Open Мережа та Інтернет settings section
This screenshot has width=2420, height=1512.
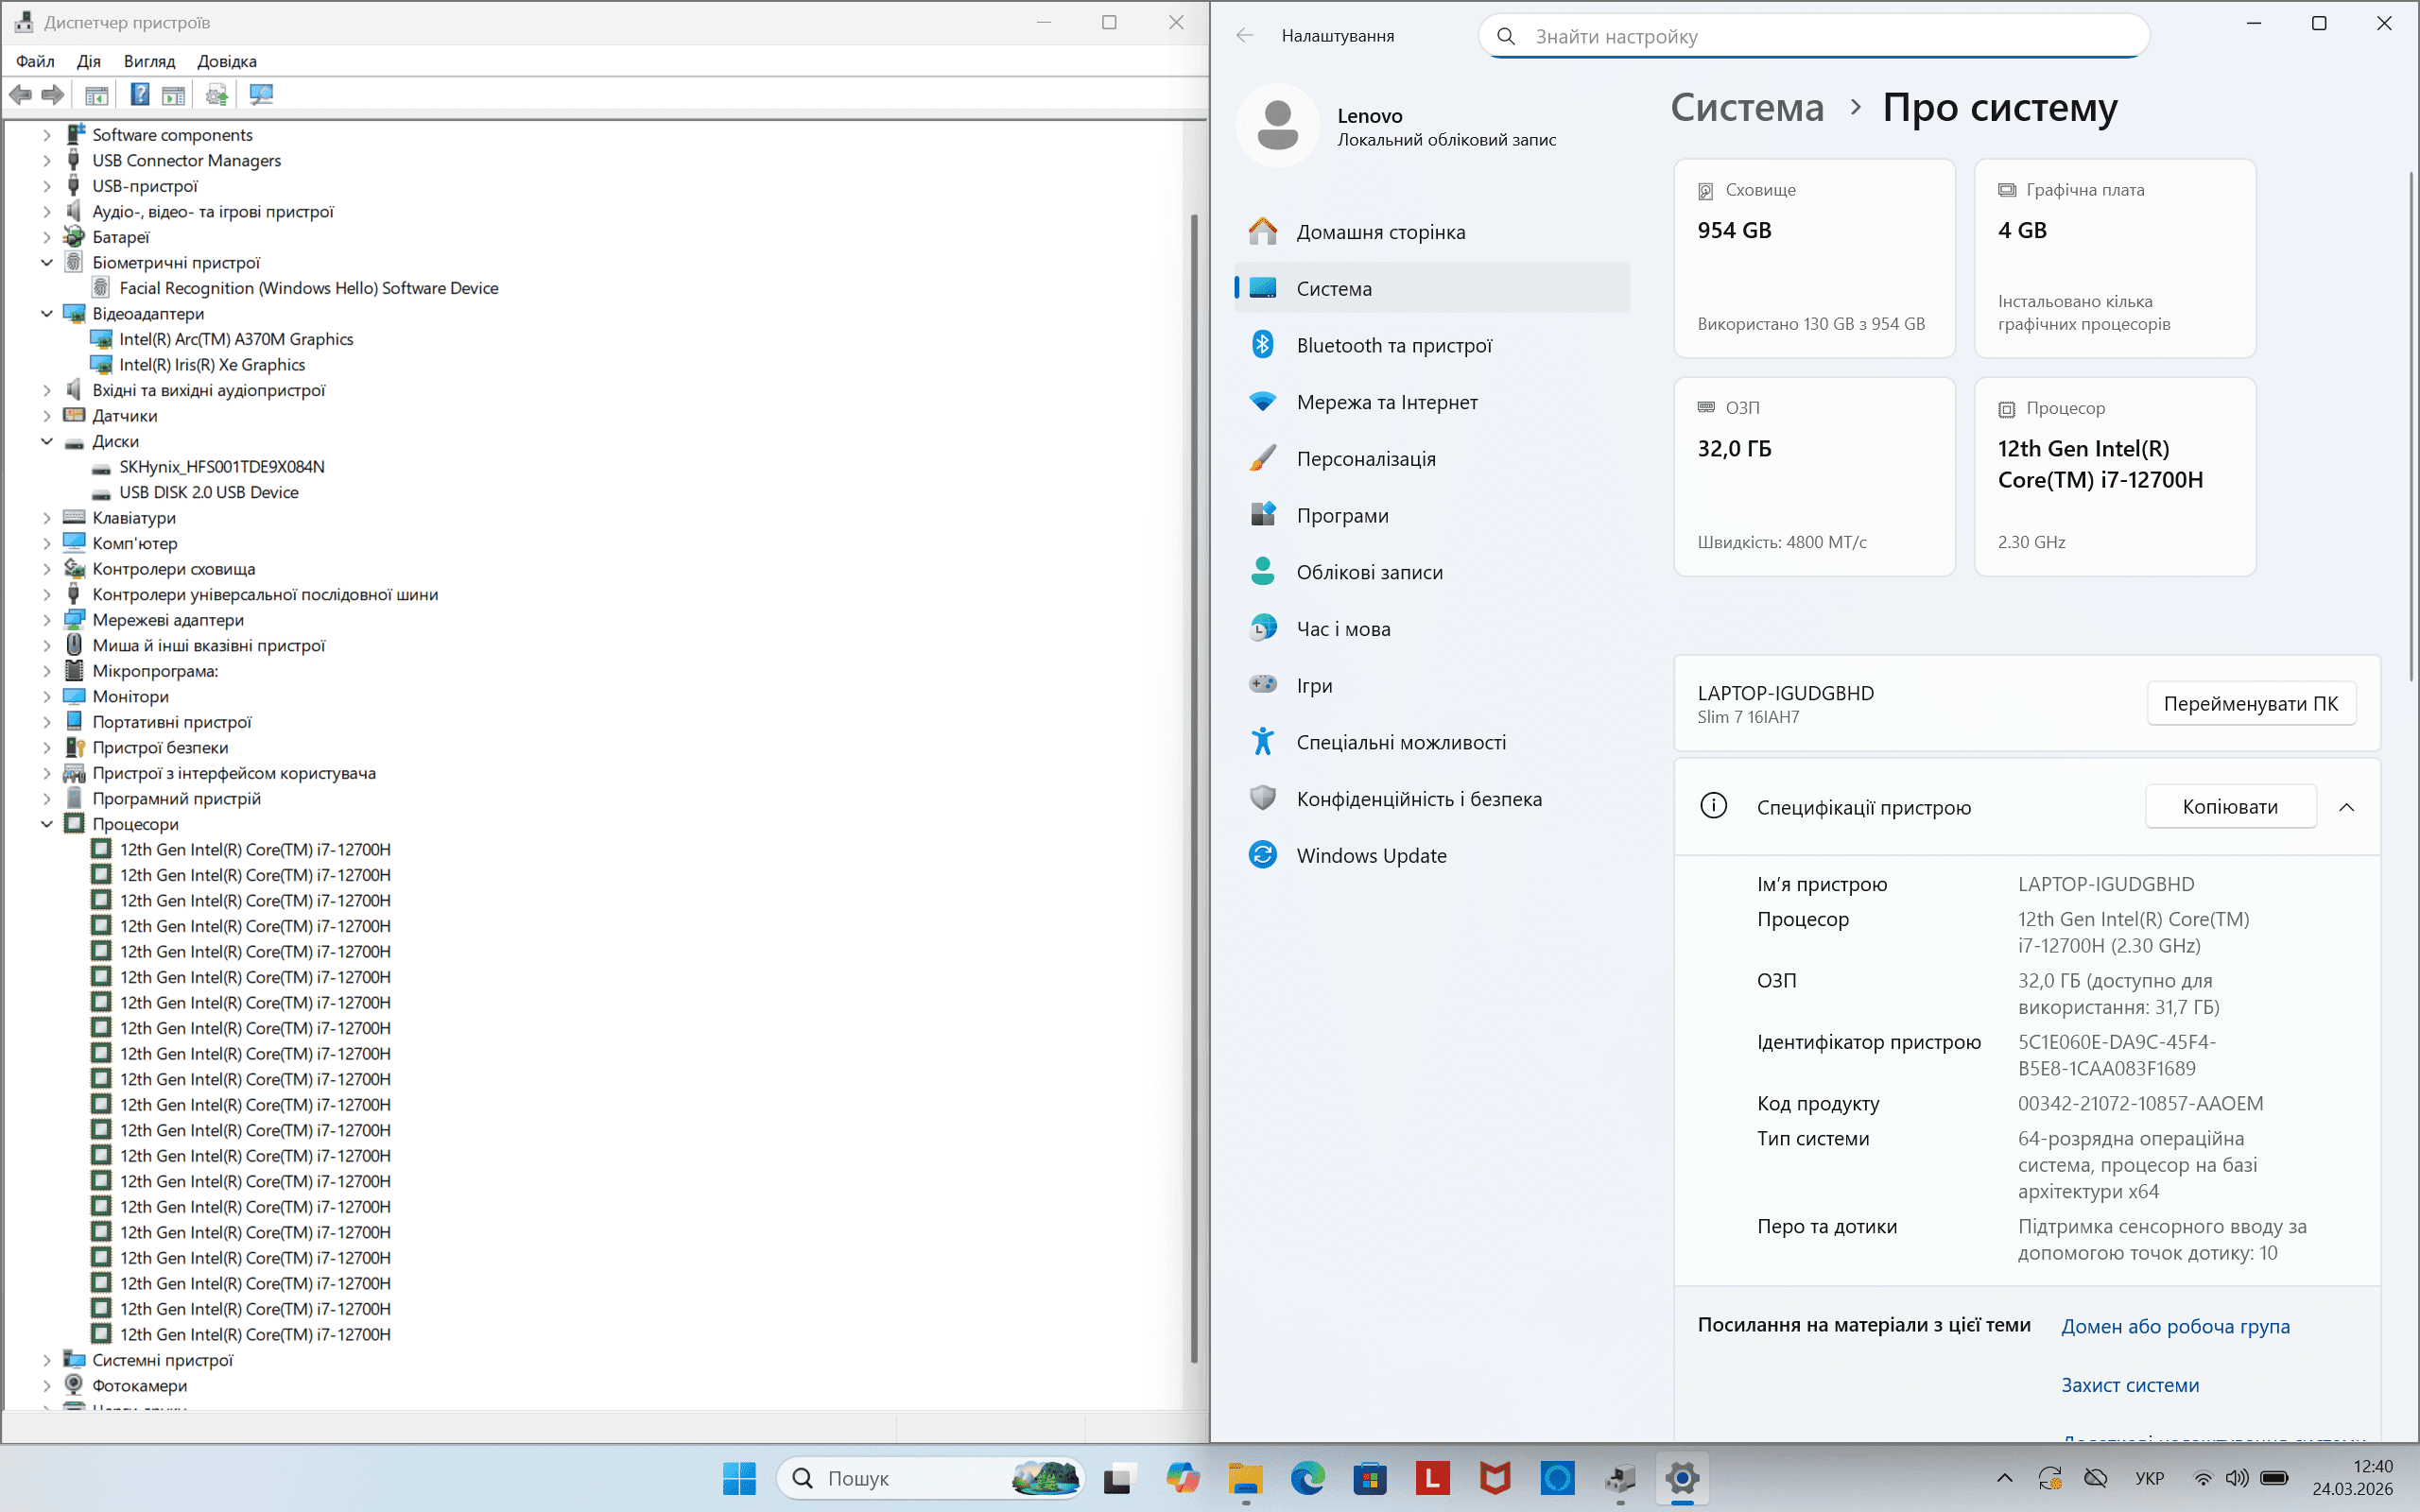click(1386, 402)
